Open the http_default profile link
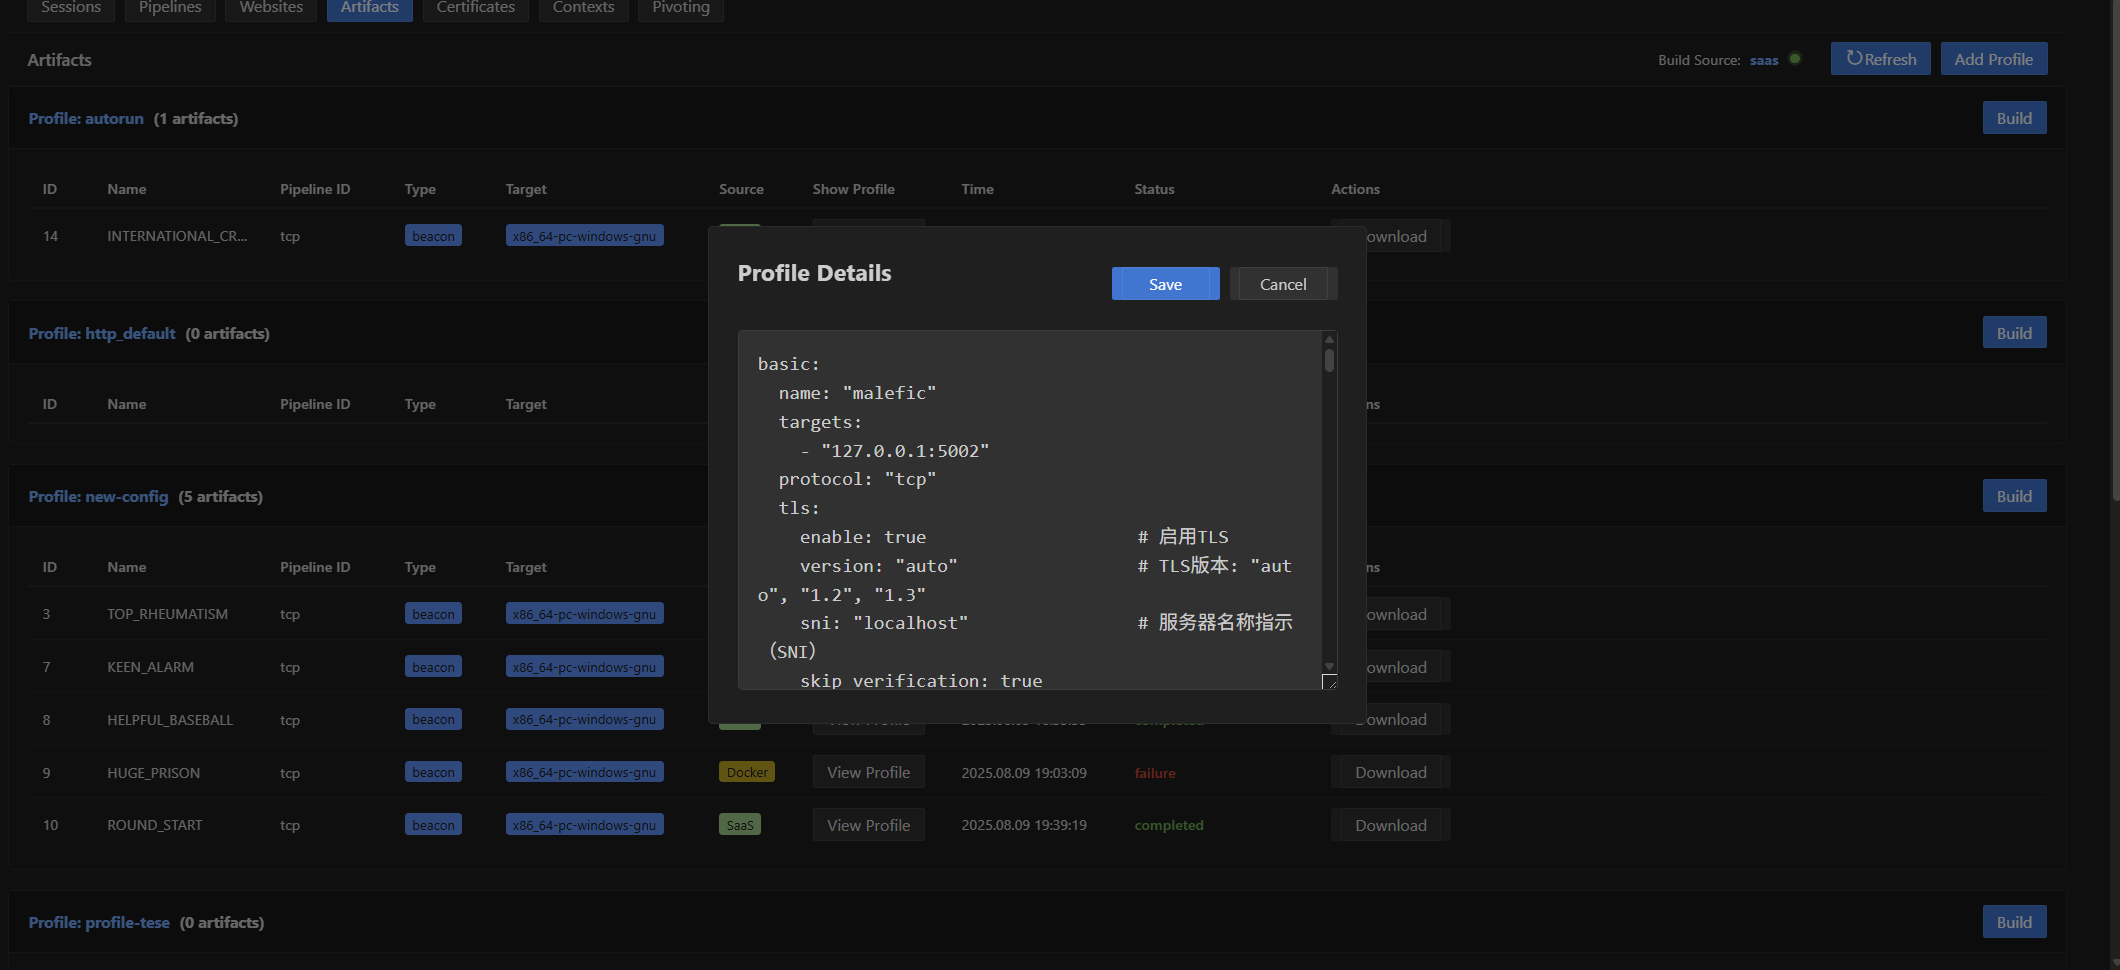The width and height of the screenshot is (2120, 970). (102, 333)
